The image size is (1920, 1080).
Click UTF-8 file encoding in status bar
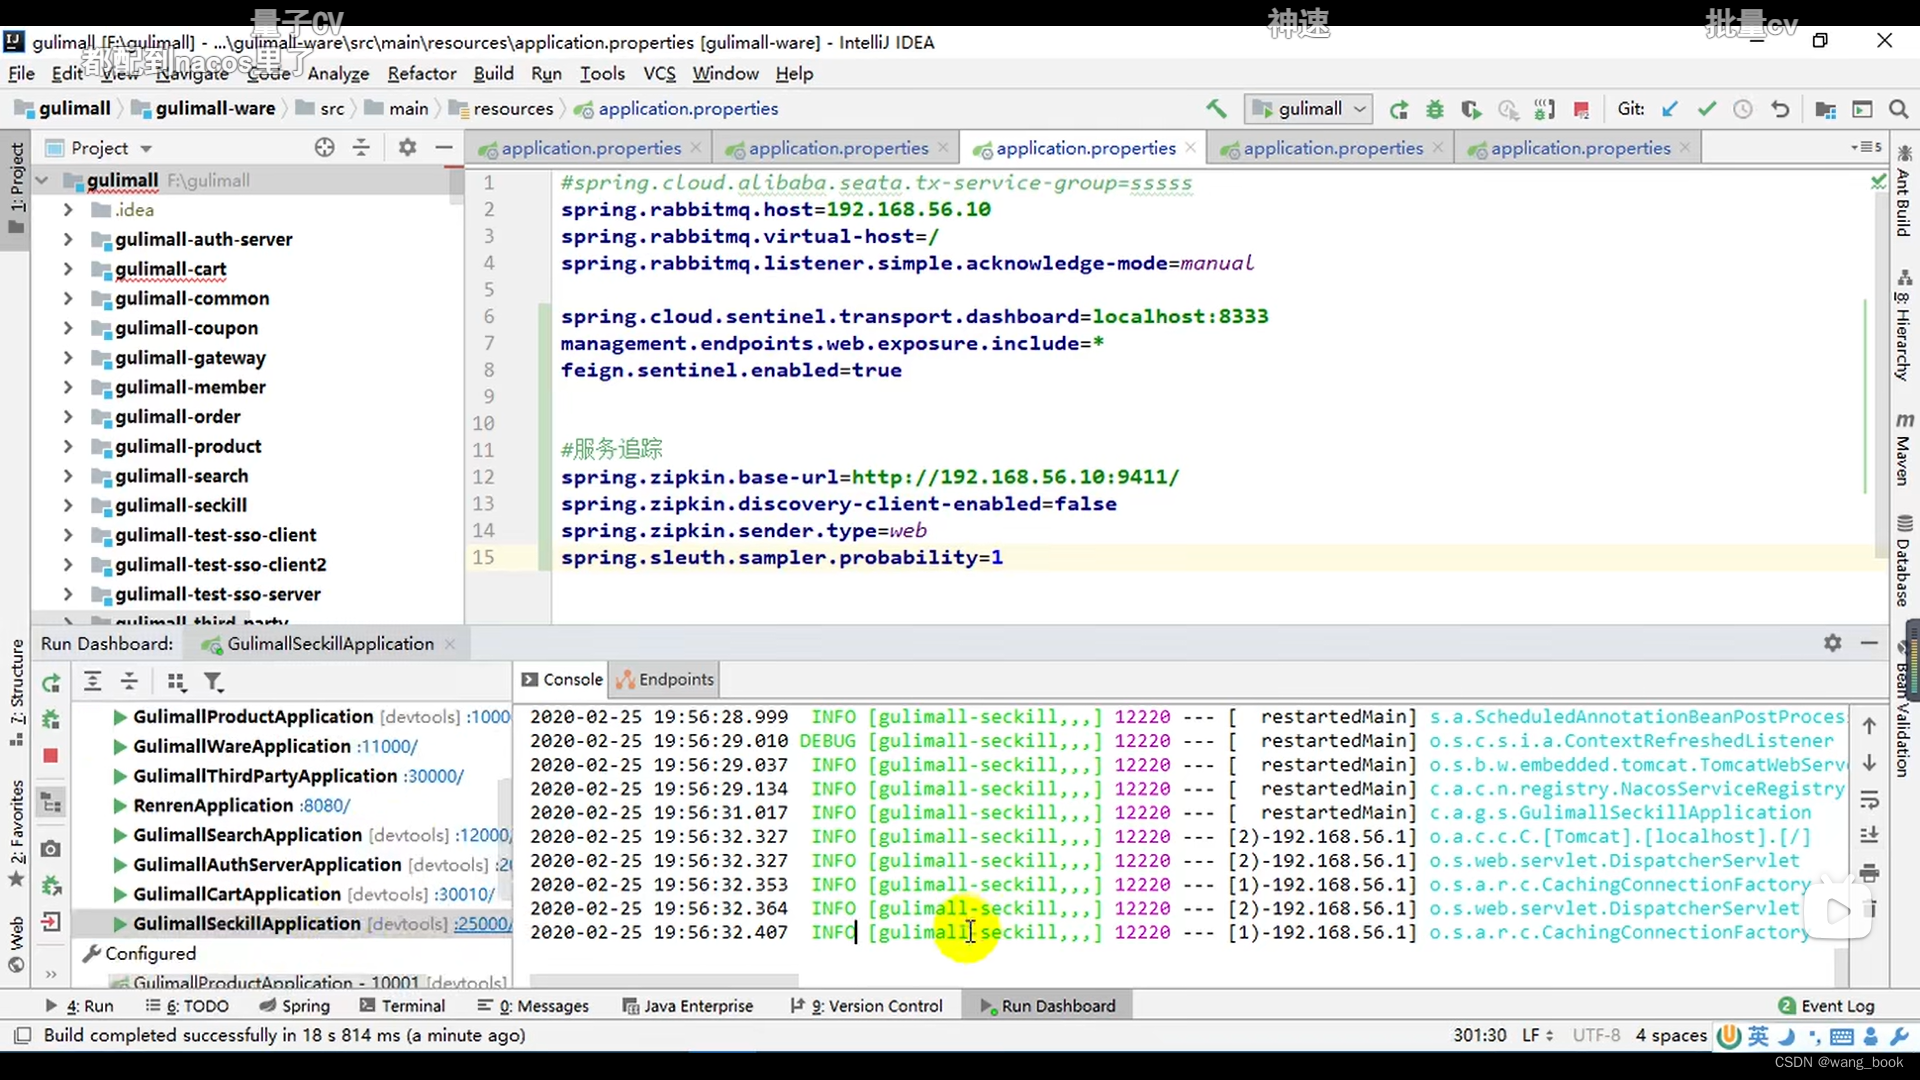1596,1036
